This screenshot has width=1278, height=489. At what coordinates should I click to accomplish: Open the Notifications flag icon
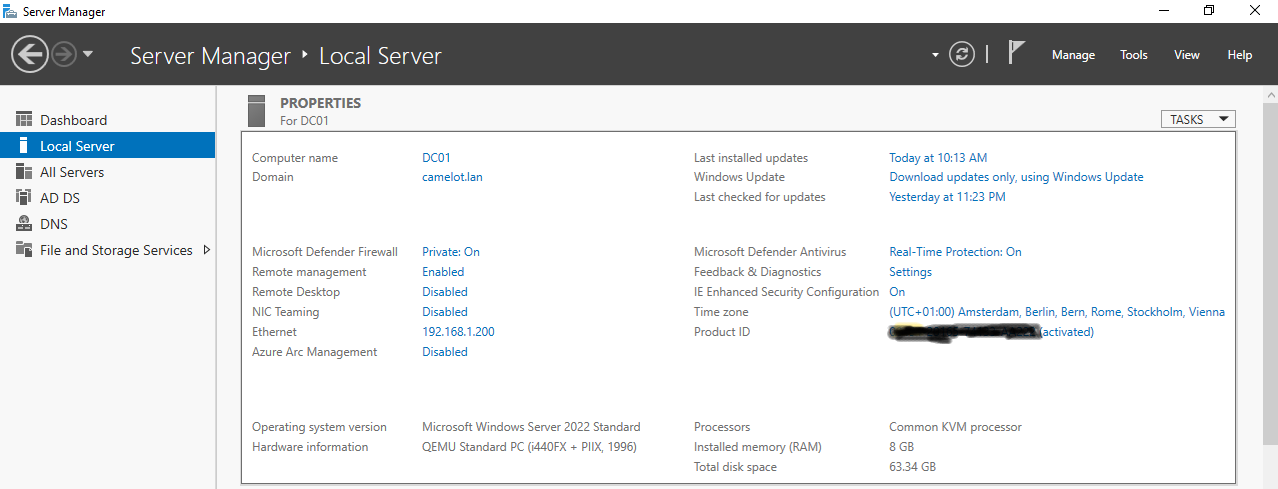1016,53
